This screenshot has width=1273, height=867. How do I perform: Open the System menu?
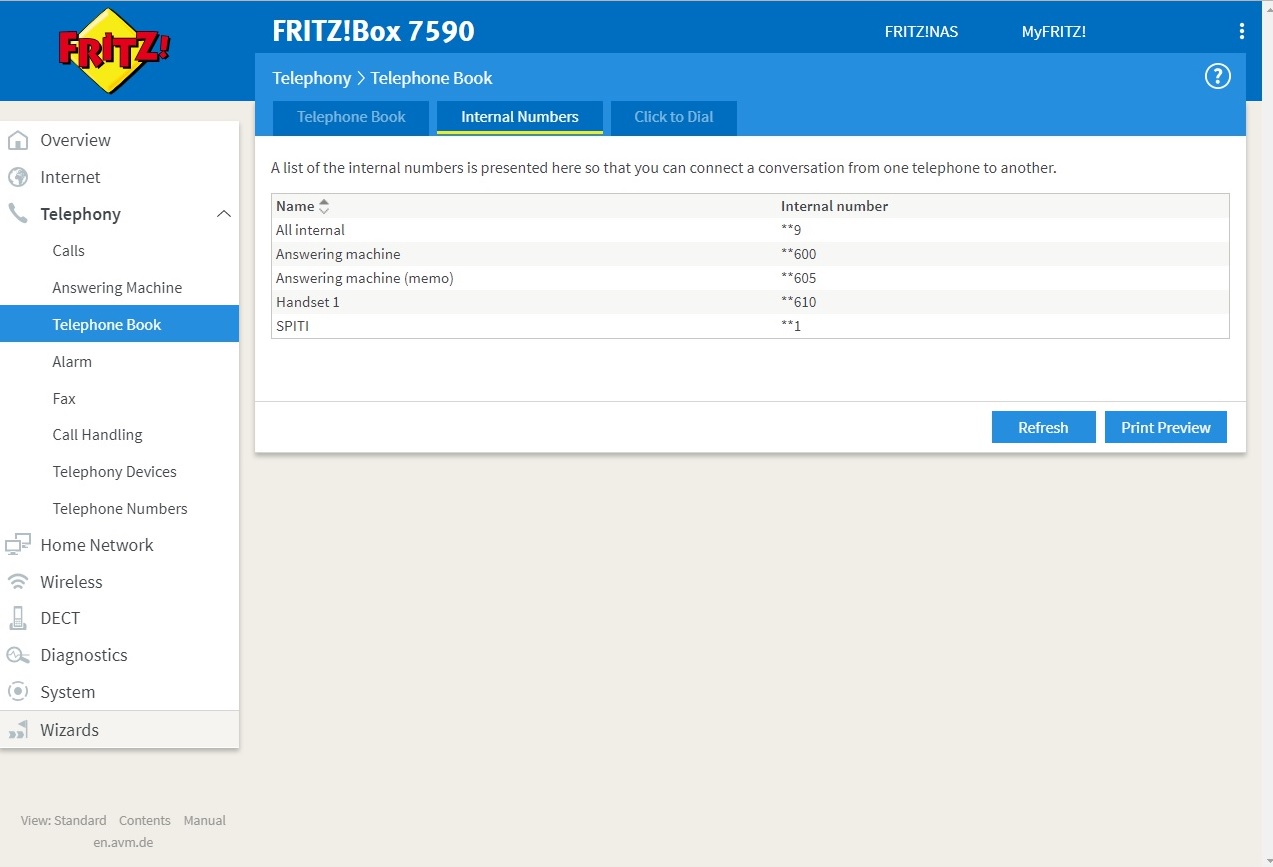point(68,692)
